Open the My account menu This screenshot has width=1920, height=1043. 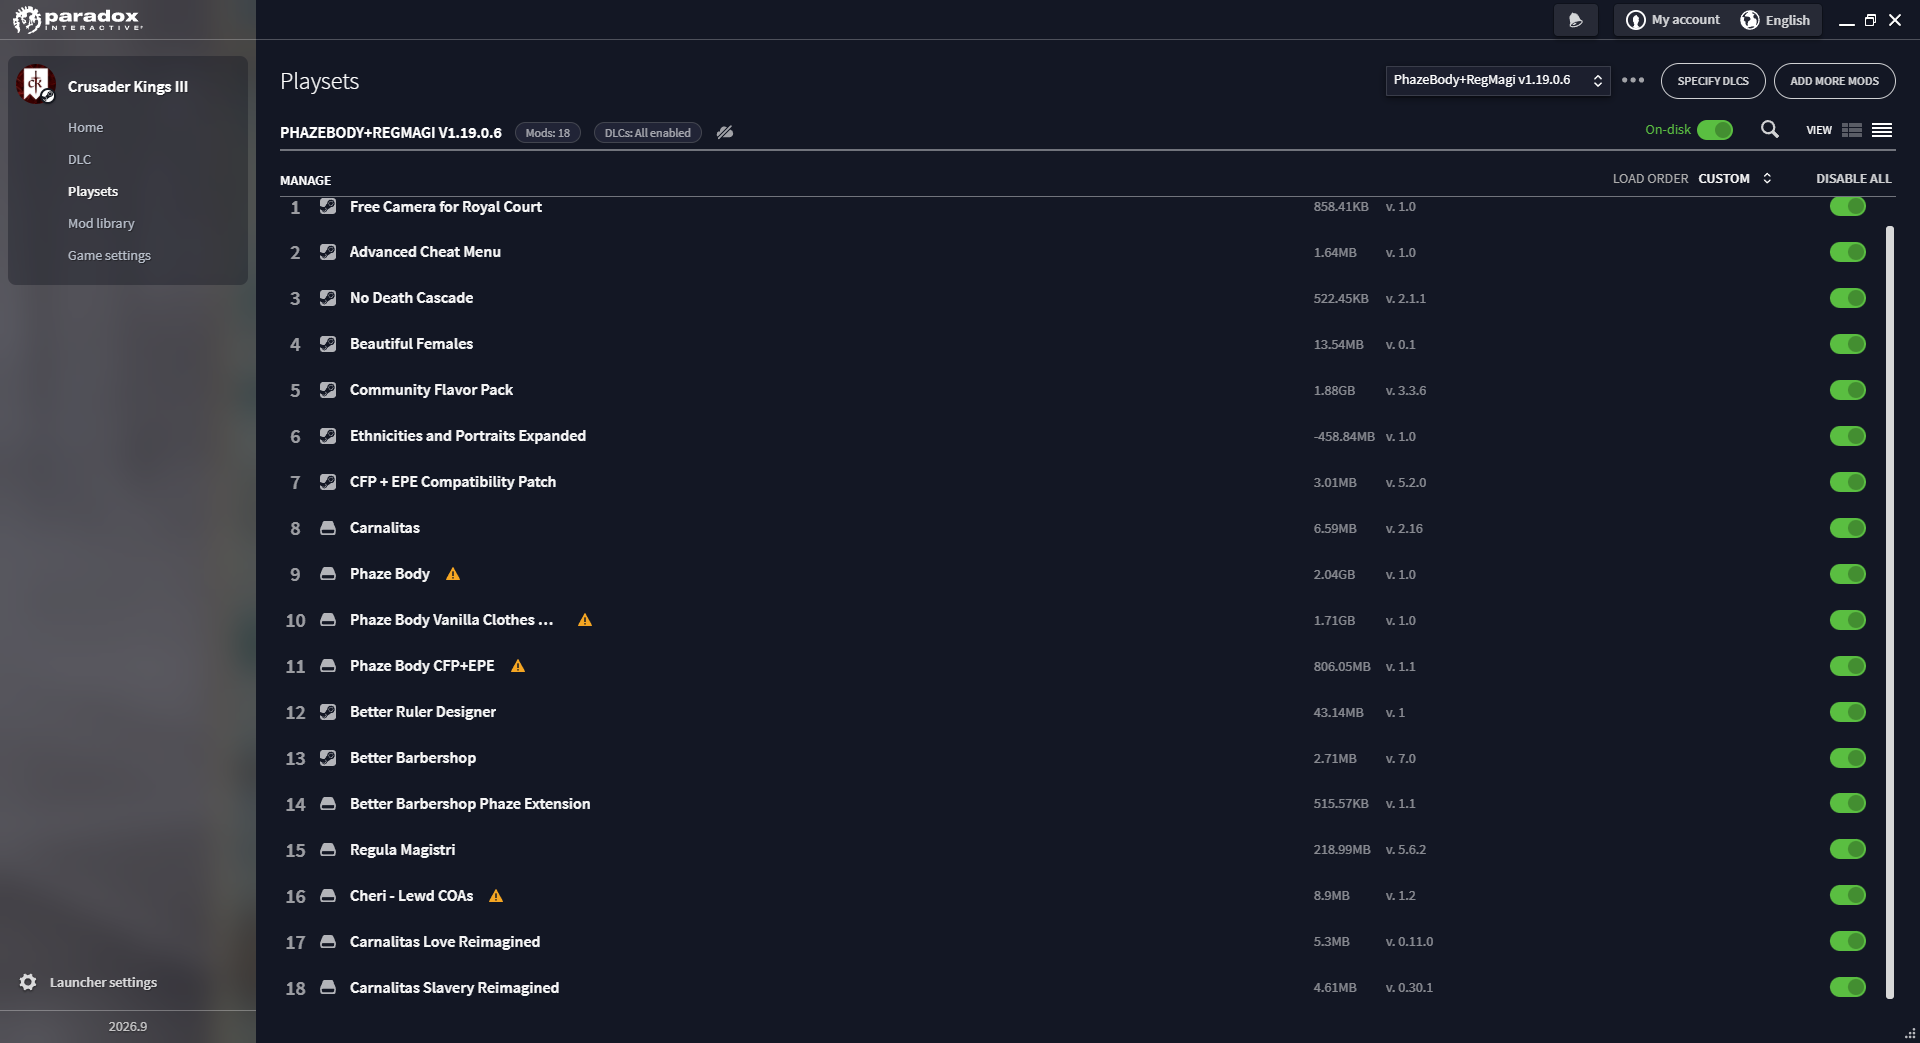pyautogui.click(x=1673, y=20)
